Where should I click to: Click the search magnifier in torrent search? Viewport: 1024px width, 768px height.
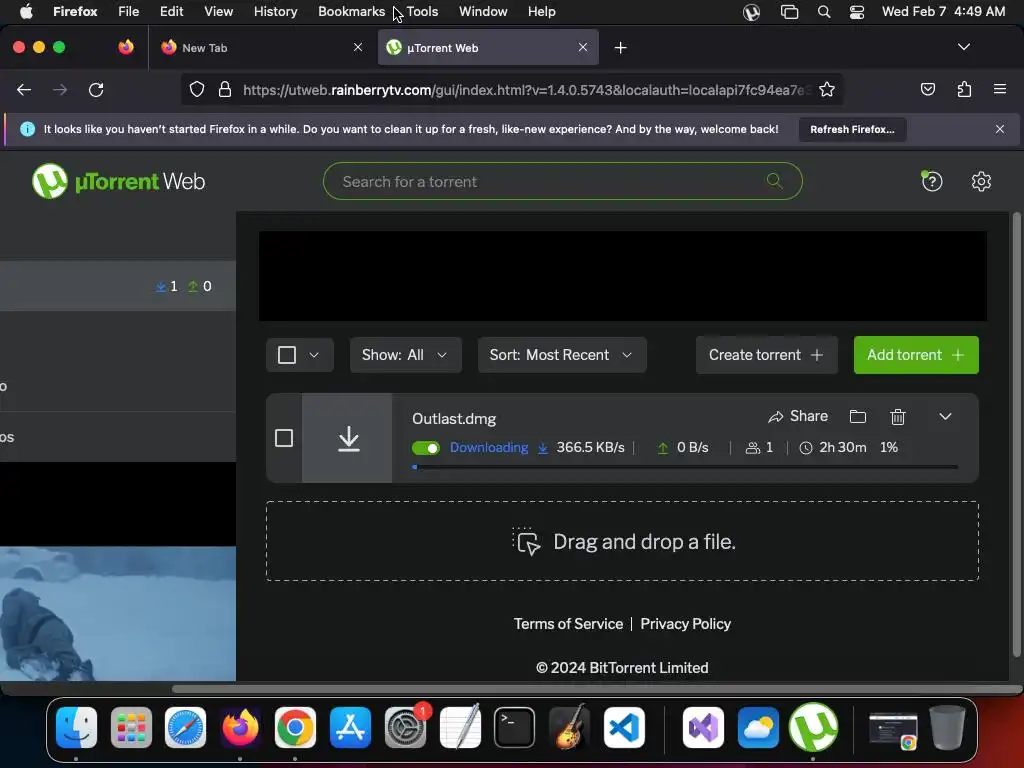point(774,181)
